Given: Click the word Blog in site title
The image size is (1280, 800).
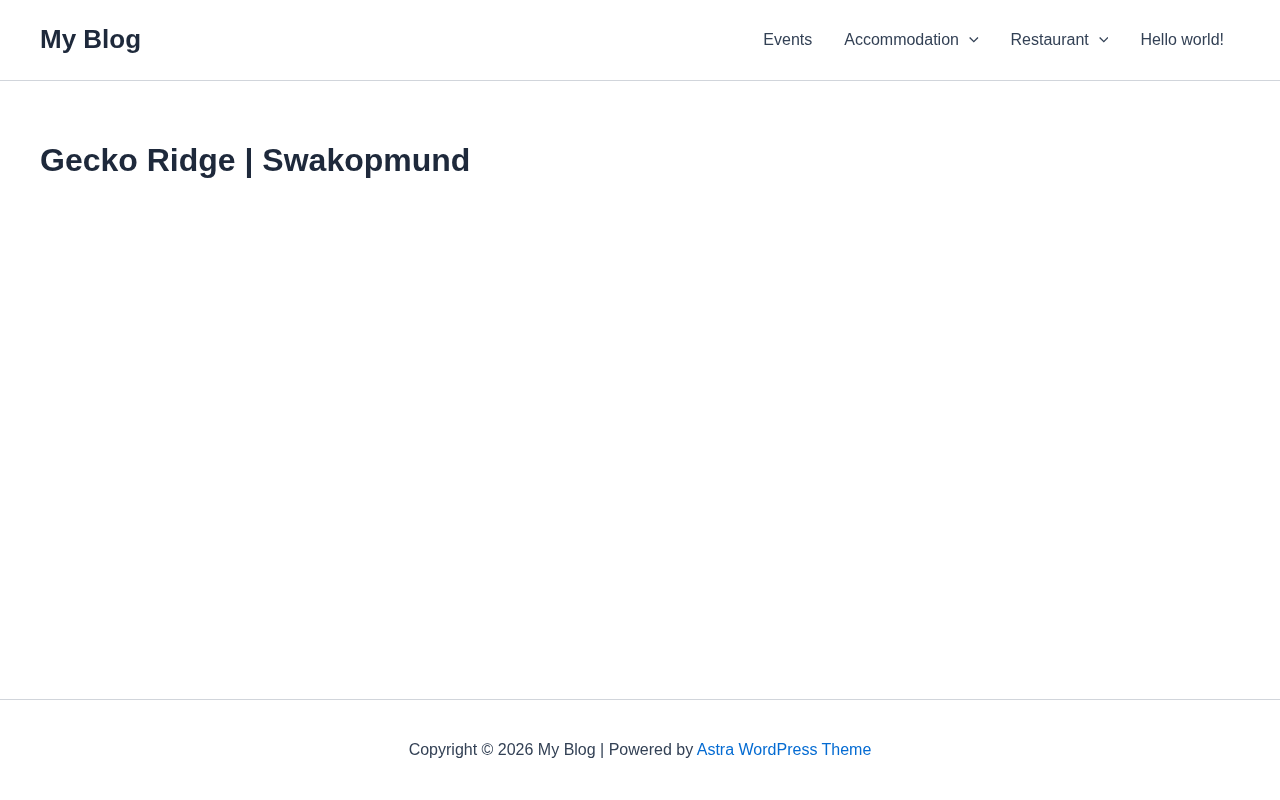Looking at the screenshot, I should click(x=112, y=39).
